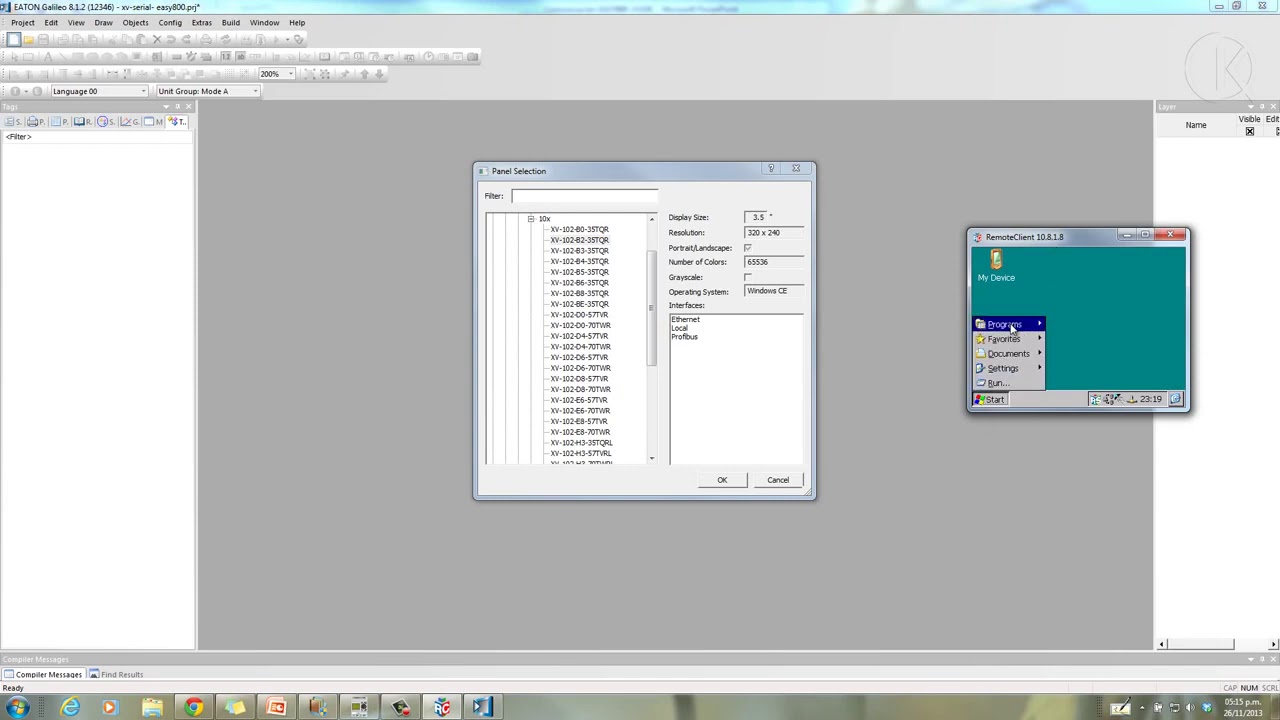Open the zoom 200% dropdown
This screenshot has width=1280, height=720.
(290, 74)
